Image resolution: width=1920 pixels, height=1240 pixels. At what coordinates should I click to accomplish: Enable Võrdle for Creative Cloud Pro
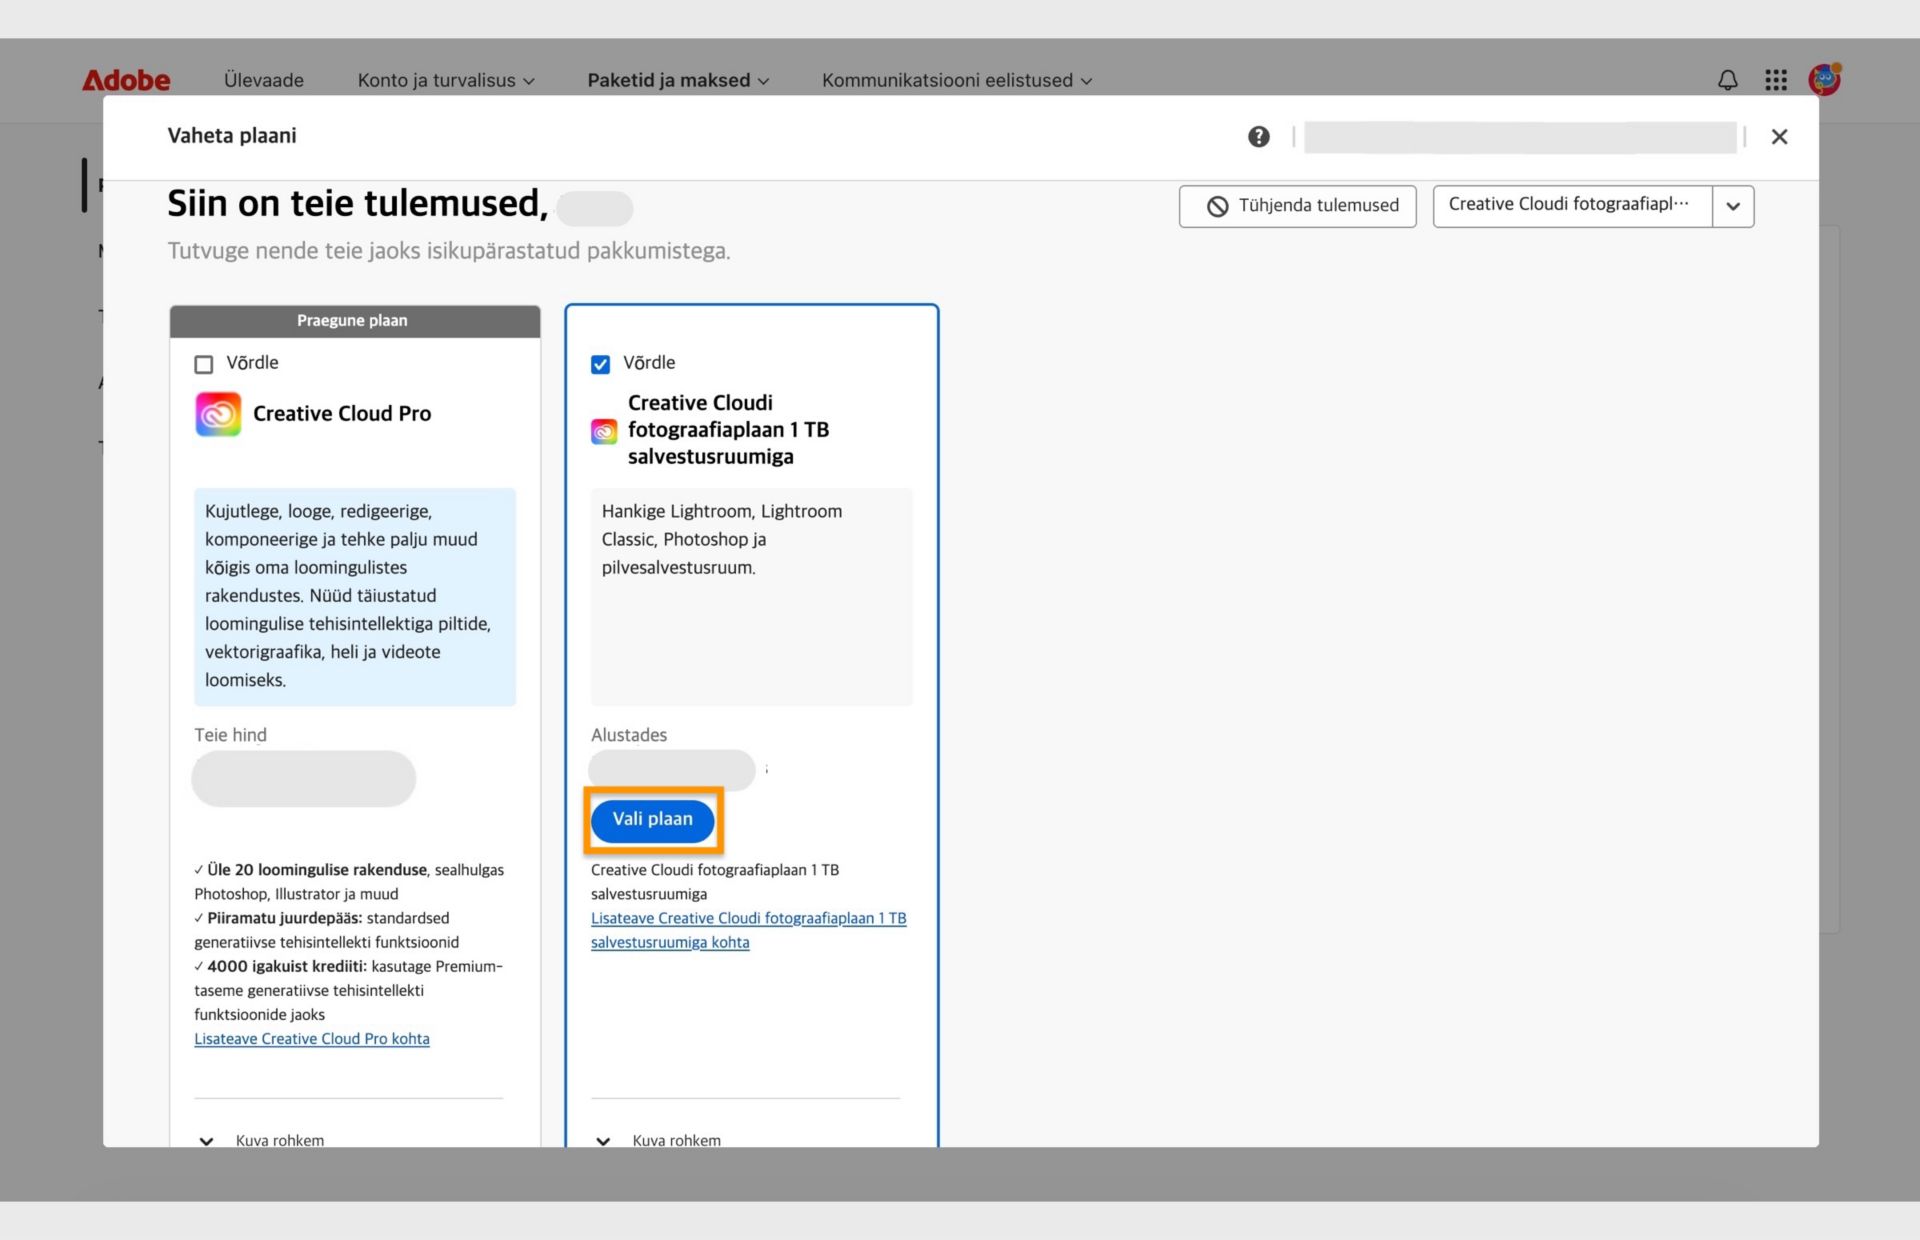(x=204, y=364)
